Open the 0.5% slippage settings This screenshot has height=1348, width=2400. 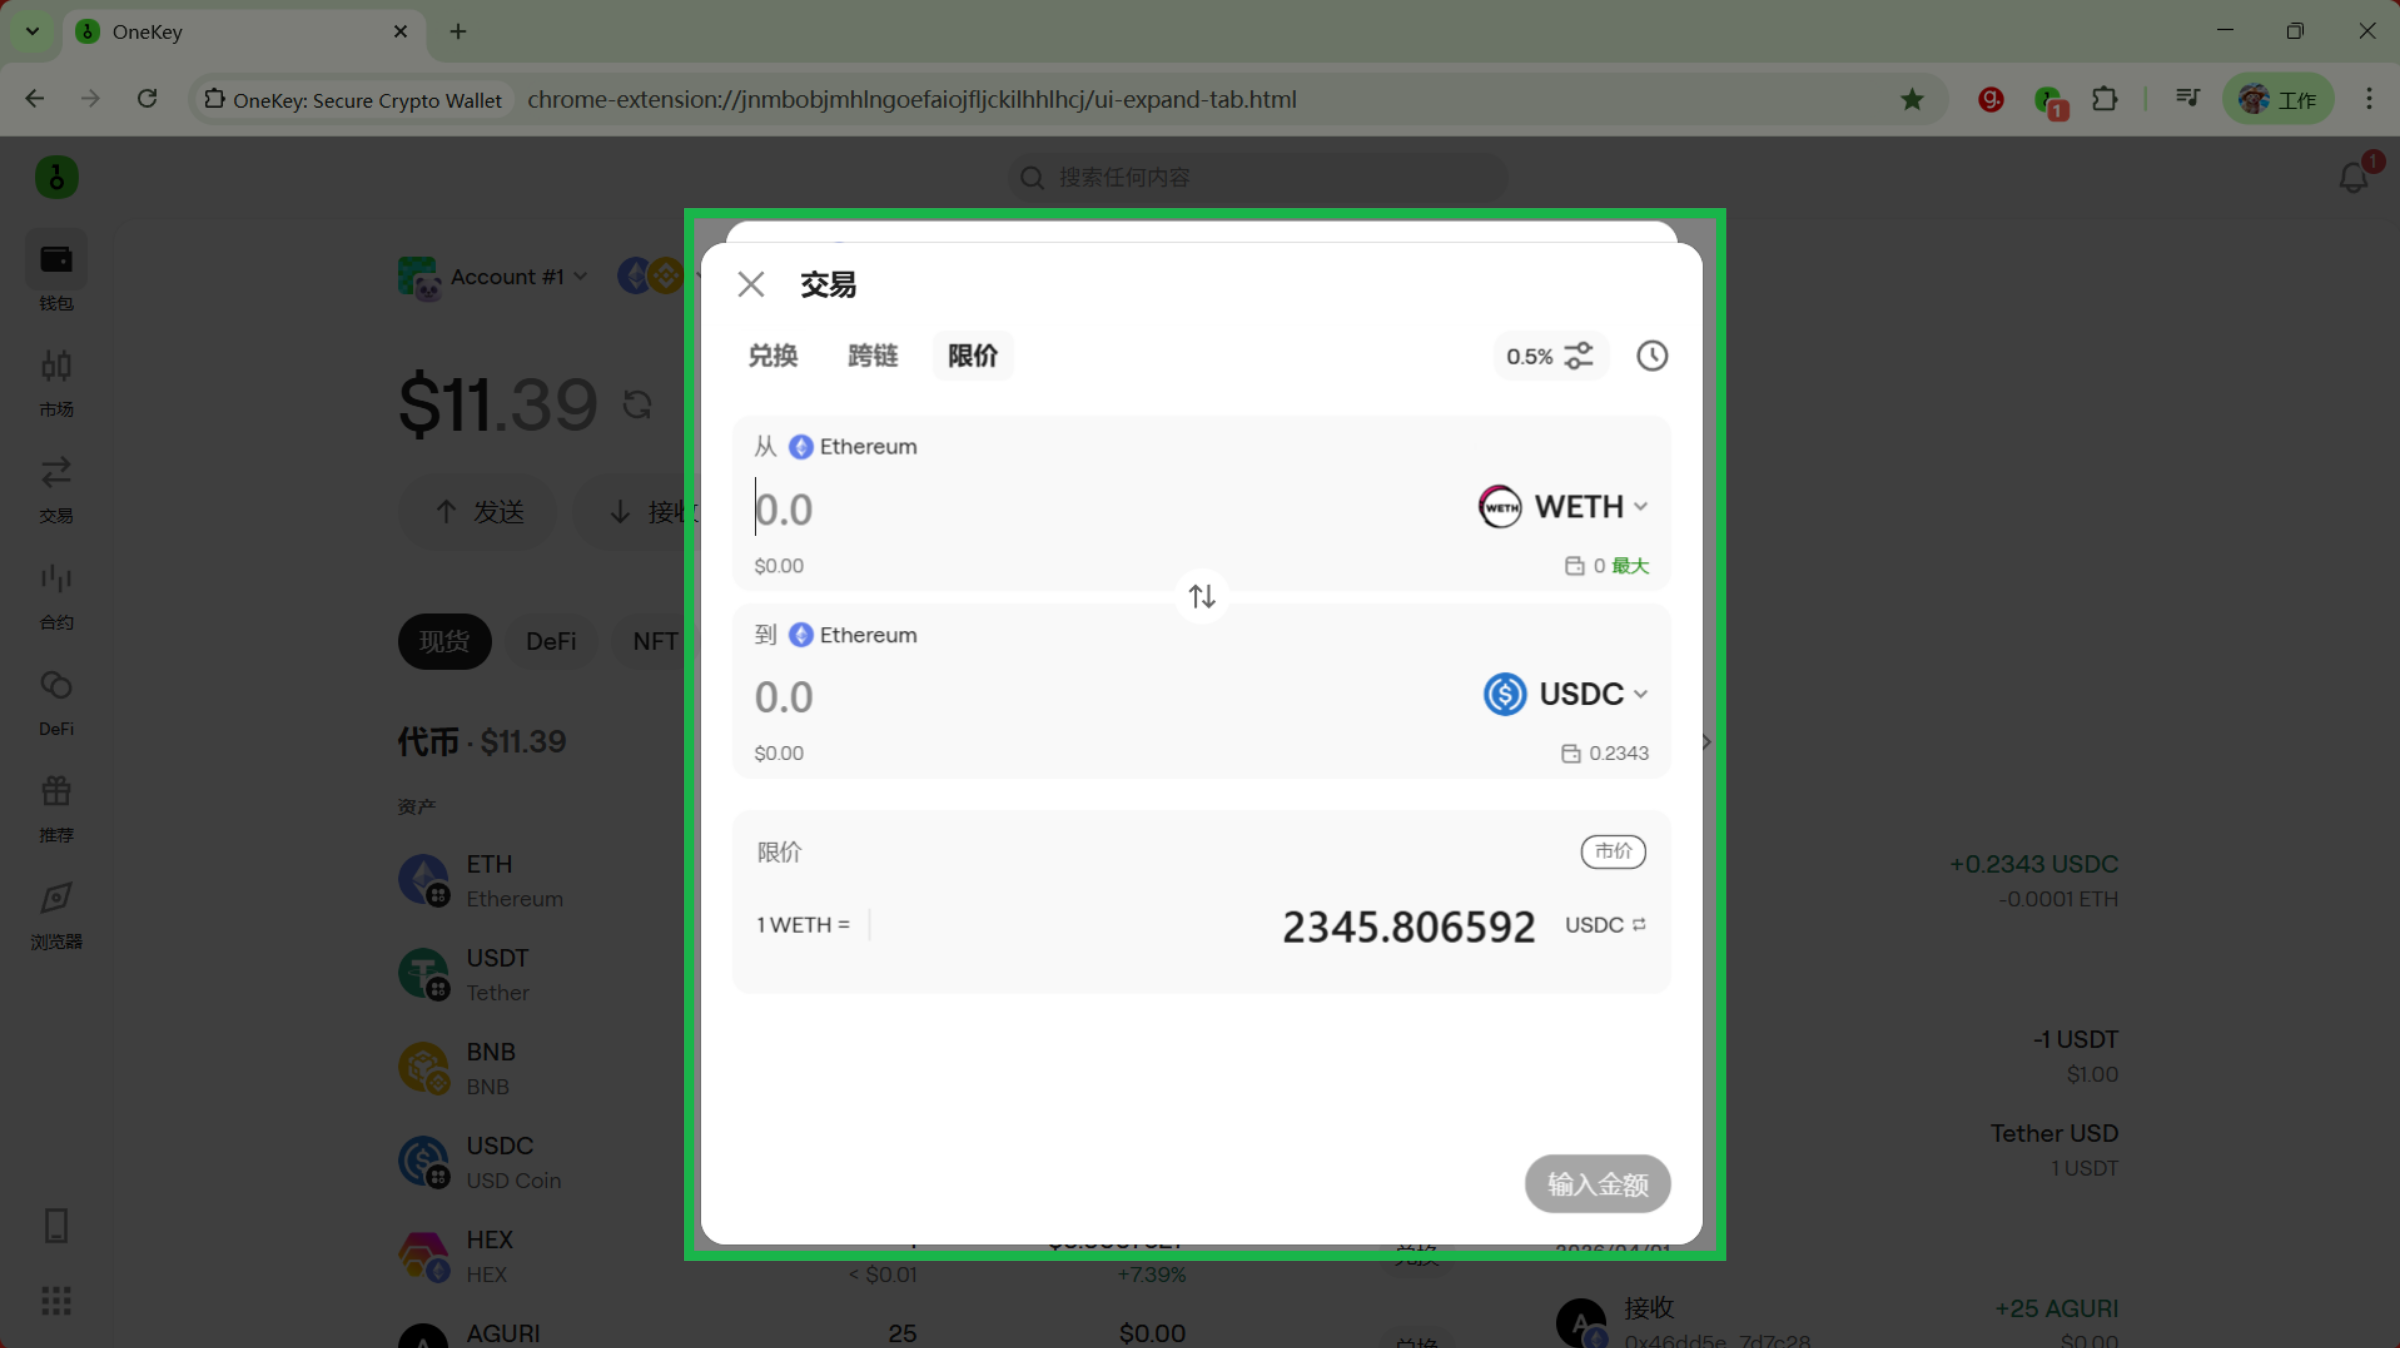(x=1550, y=356)
